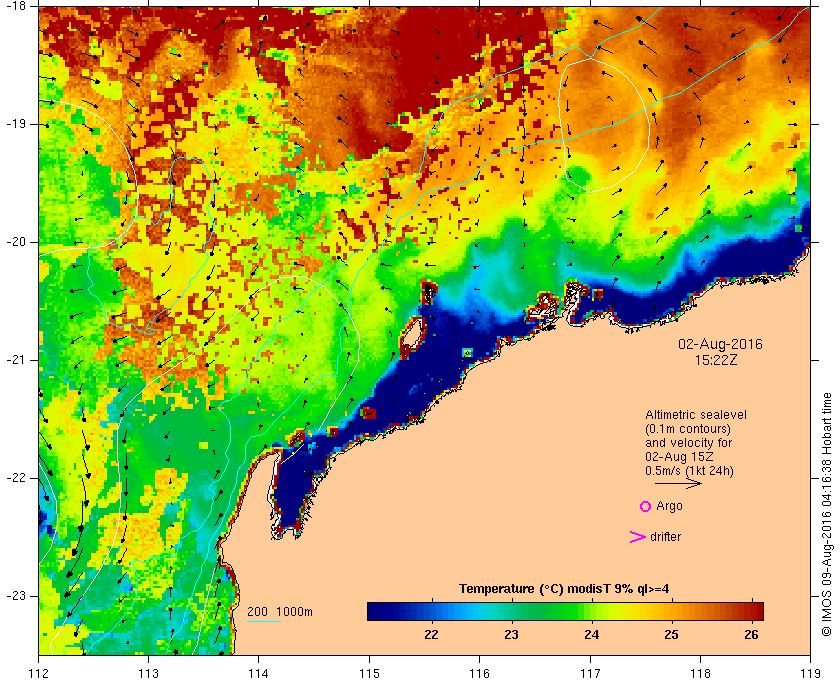
Task: Click the latitude axis label -20
Action: [x=14, y=242]
